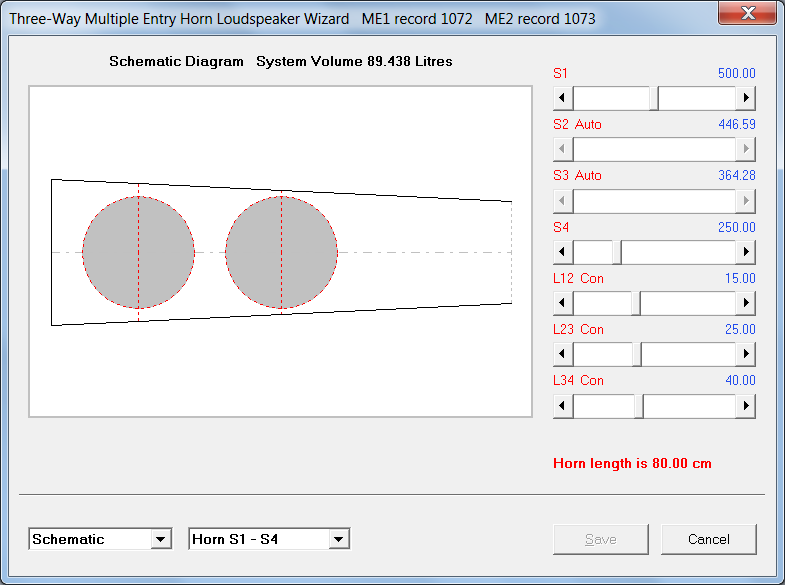Screen dimensions: 785x585
Task: Click the Horn length is 80.00 cm text
Action: click(x=632, y=463)
